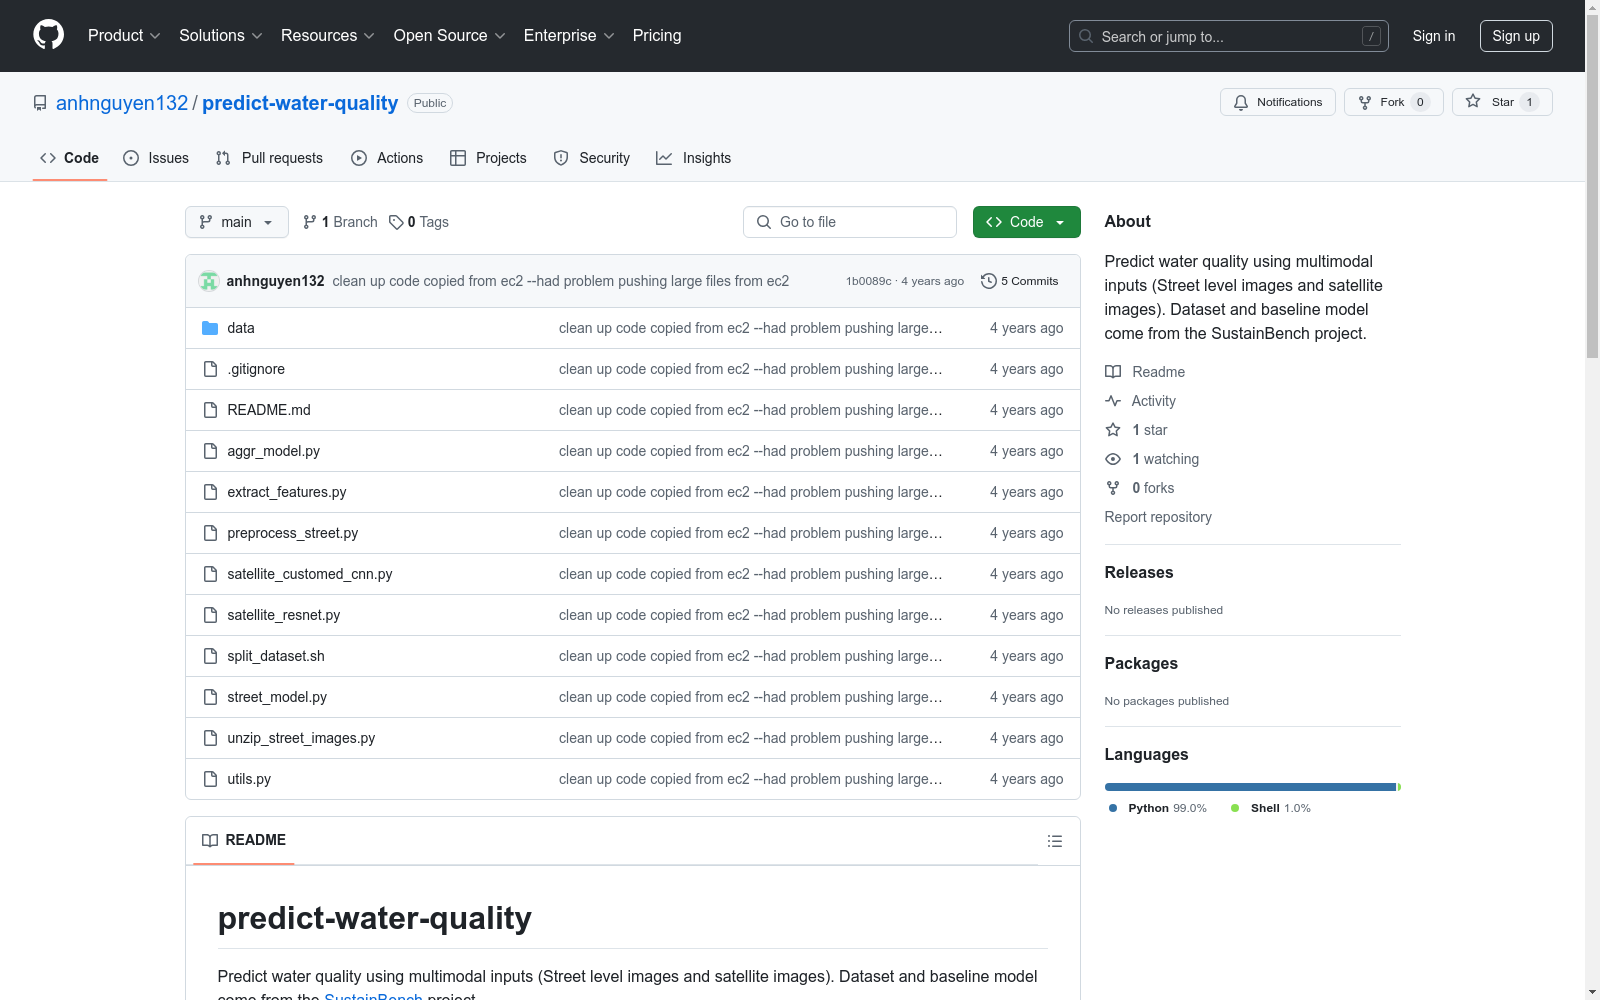Star the repository
This screenshot has height=1000, width=1600.
pyautogui.click(x=1500, y=101)
